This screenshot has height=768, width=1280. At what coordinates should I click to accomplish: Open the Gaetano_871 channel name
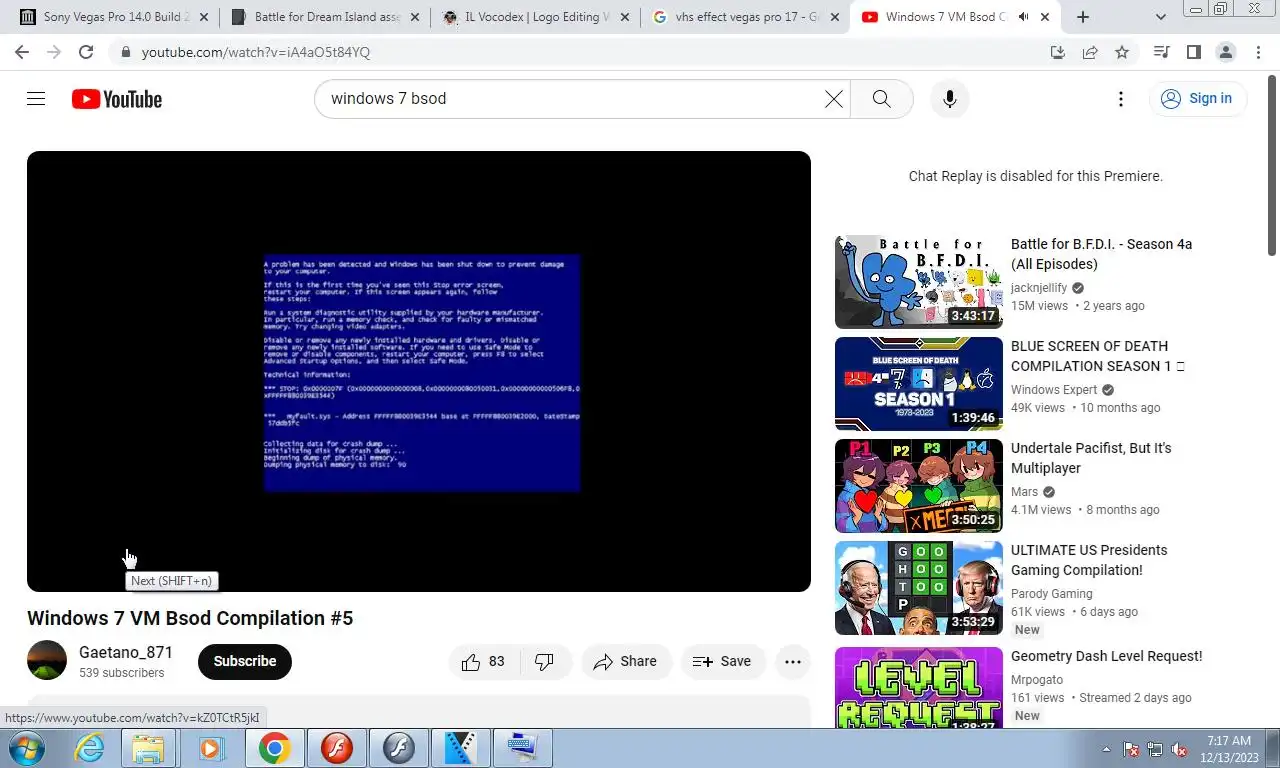pos(126,652)
